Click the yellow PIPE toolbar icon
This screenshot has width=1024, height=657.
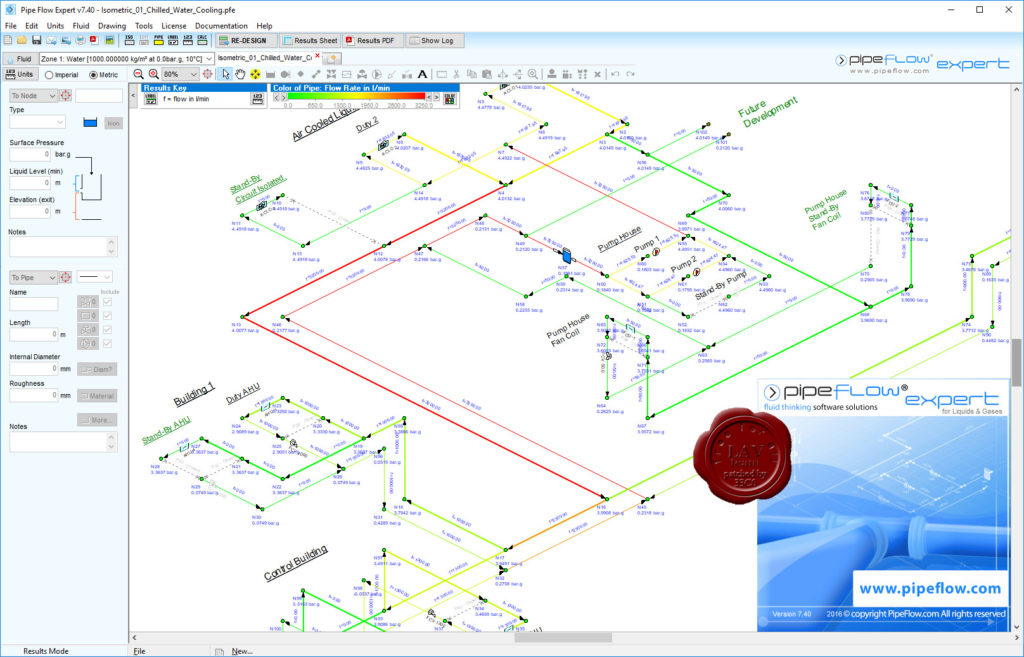coord(159,40)
